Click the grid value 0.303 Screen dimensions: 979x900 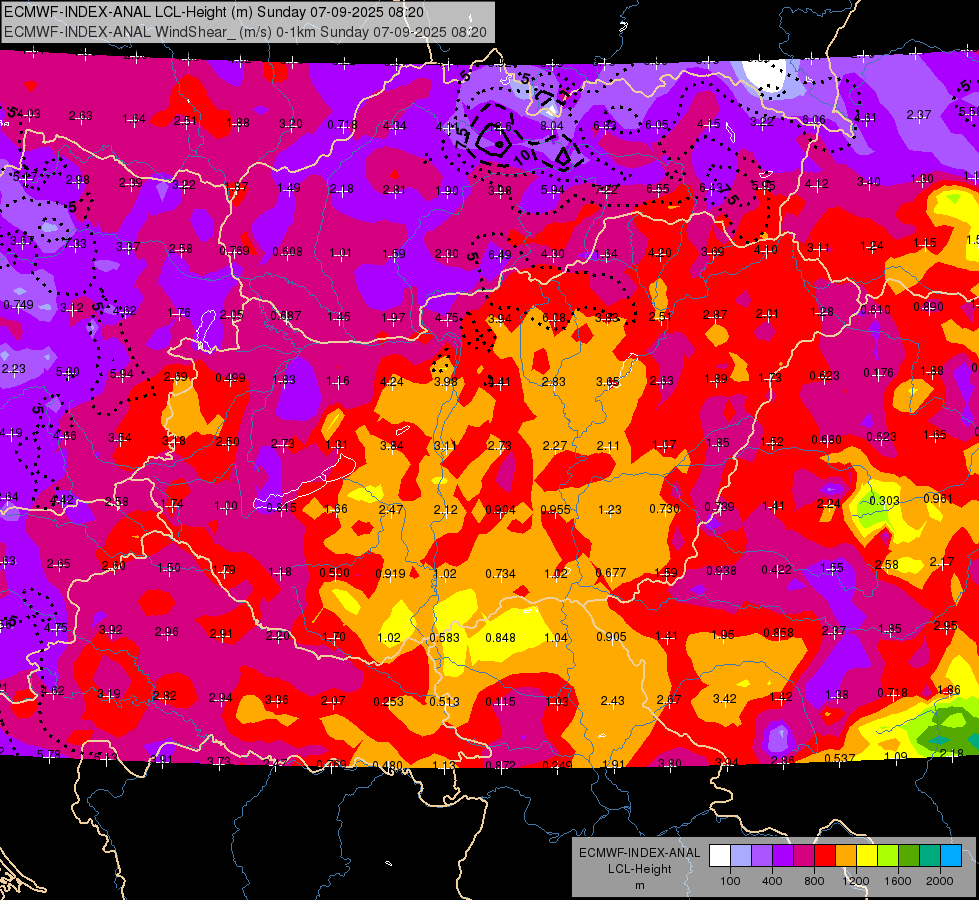[x=884, y=501]
